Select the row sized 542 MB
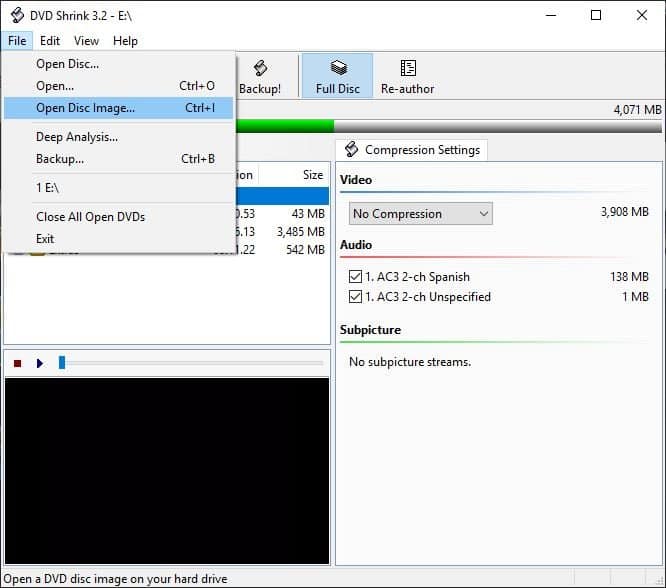Viewport: 666px width, 588px height. pyautogui.click(x=282, y=249)
